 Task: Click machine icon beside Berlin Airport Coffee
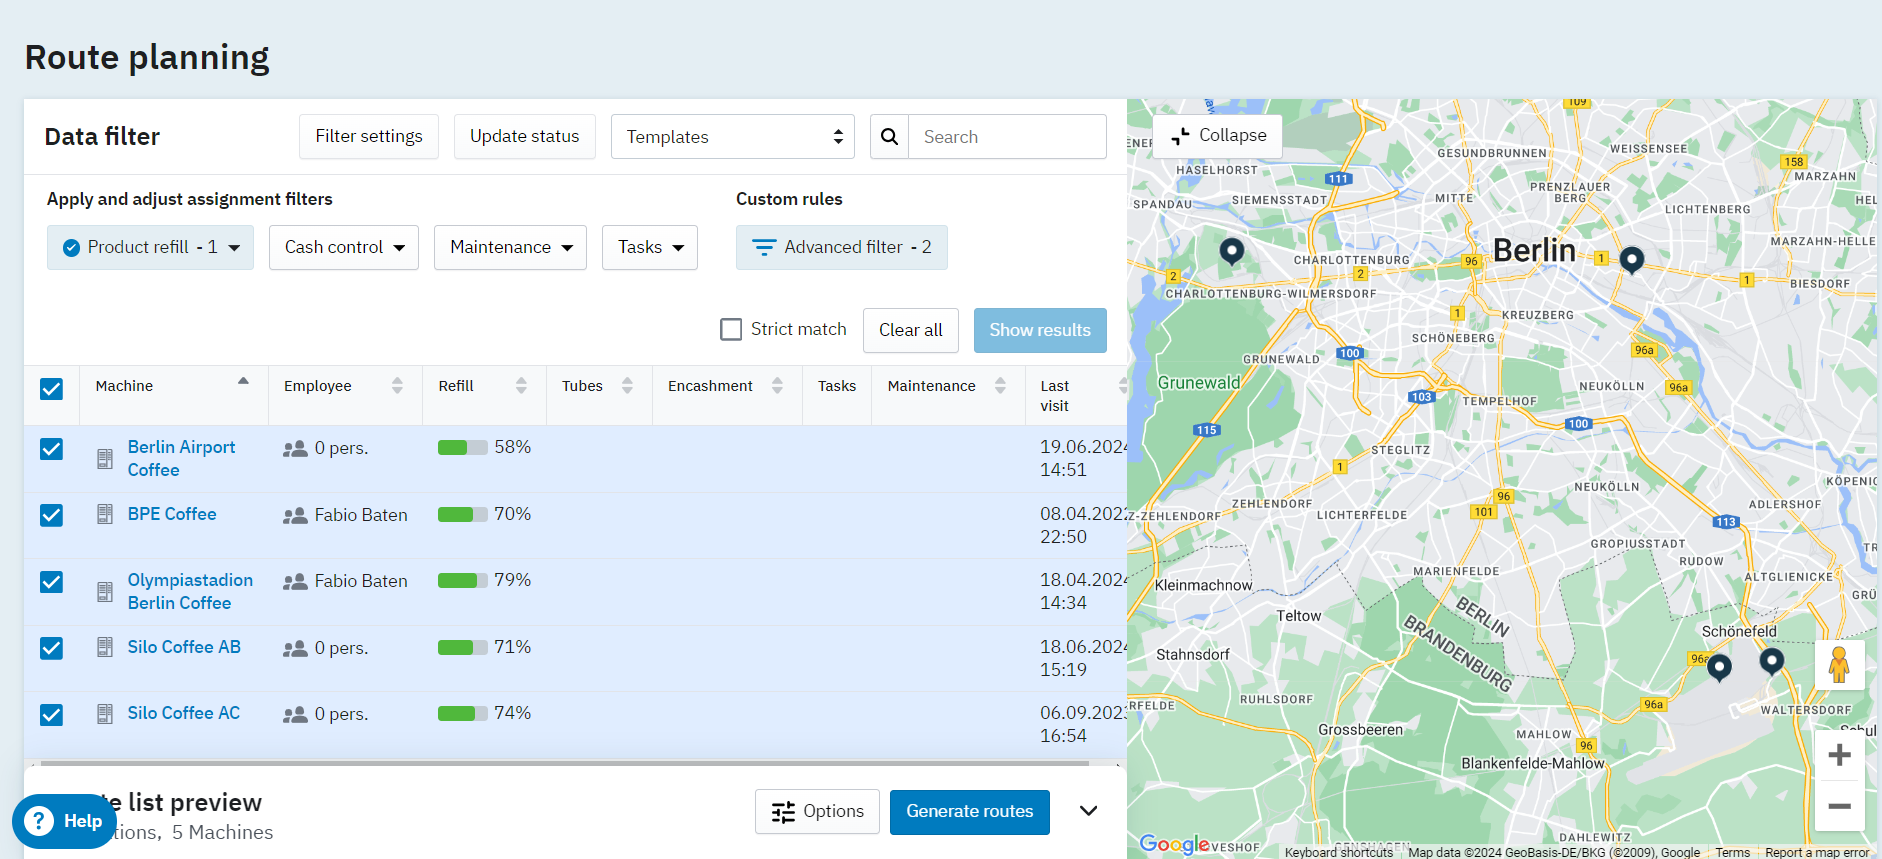pos(105,459)
